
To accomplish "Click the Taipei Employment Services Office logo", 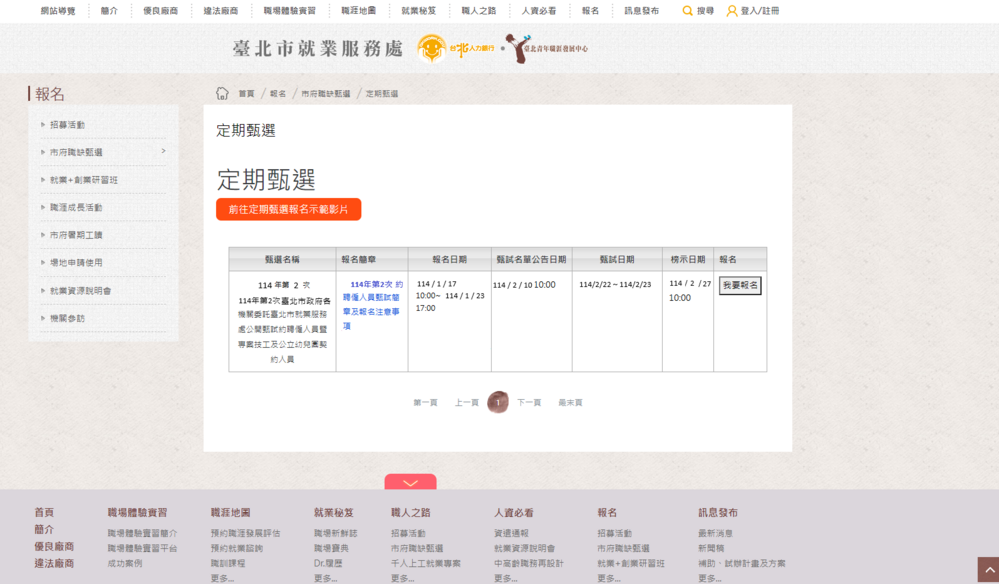I will click(x=317, y=48).
